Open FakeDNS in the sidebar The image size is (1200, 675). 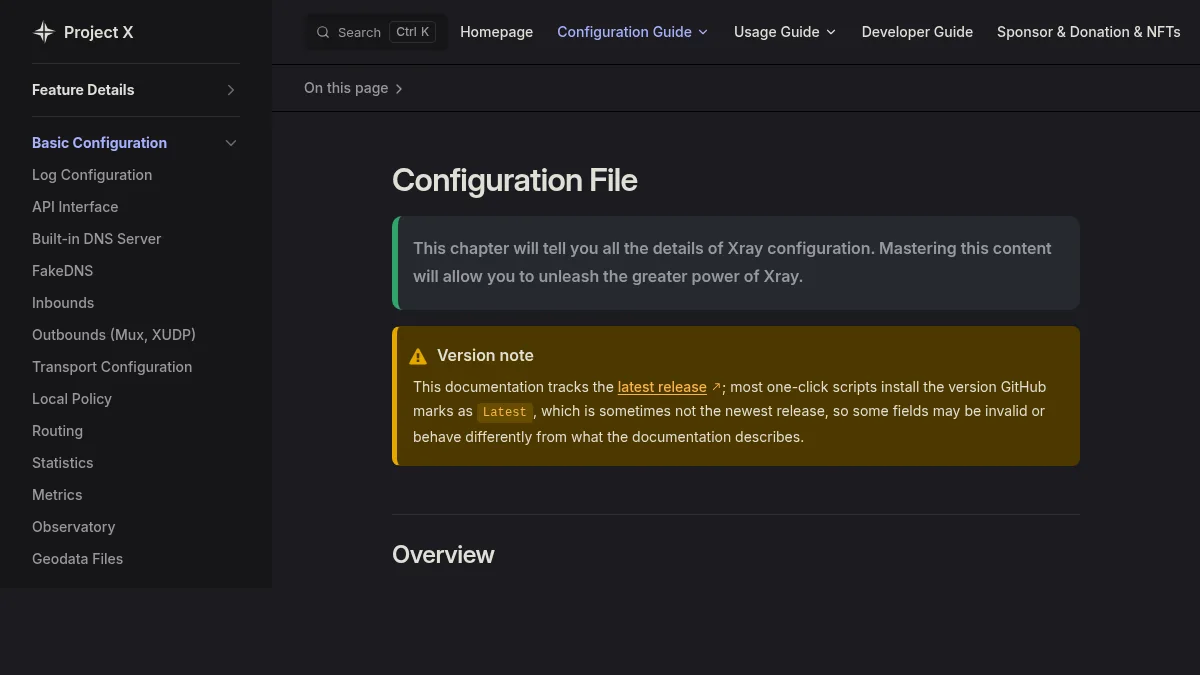62,271
